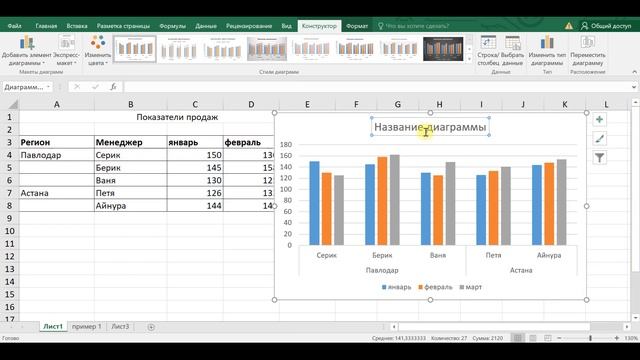640x360 pixels.
Task: Open the File (Файл) tab
Action: [x=14, y=26]
